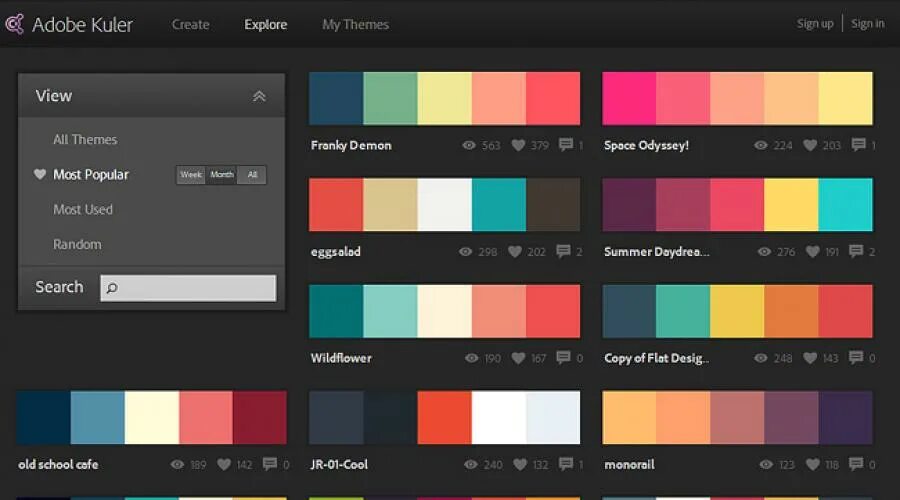Click the comment icon for monorail

tap(856, 464)
